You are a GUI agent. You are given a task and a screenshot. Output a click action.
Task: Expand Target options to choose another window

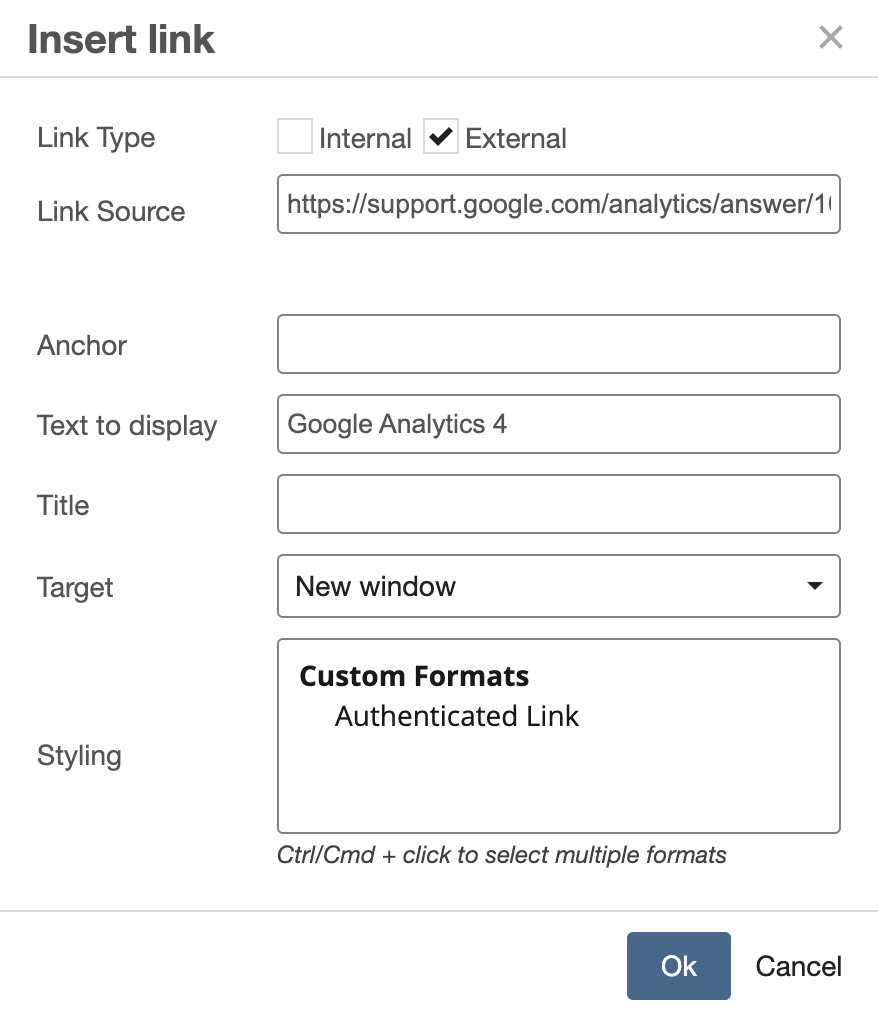[559, 586]
